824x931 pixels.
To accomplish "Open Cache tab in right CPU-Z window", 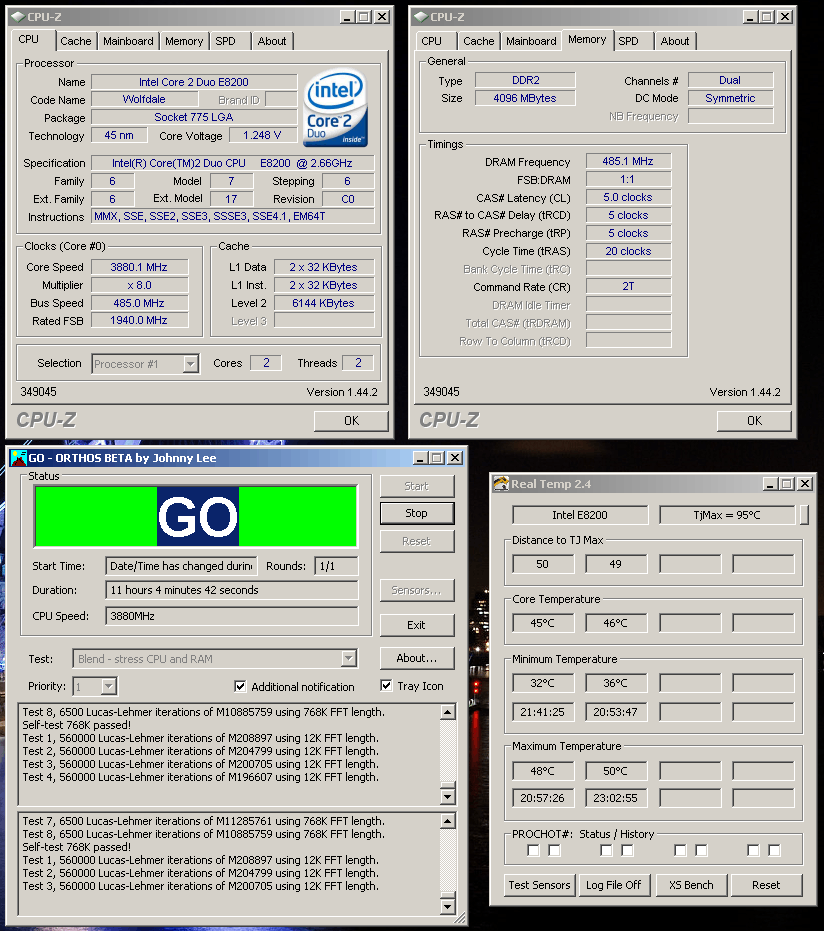I will coord(479,41).
